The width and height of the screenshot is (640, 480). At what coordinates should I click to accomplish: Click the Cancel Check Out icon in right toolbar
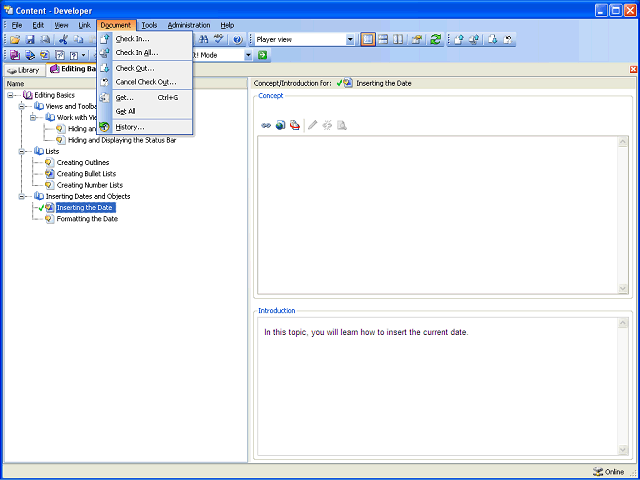click(x=508, y=40)
